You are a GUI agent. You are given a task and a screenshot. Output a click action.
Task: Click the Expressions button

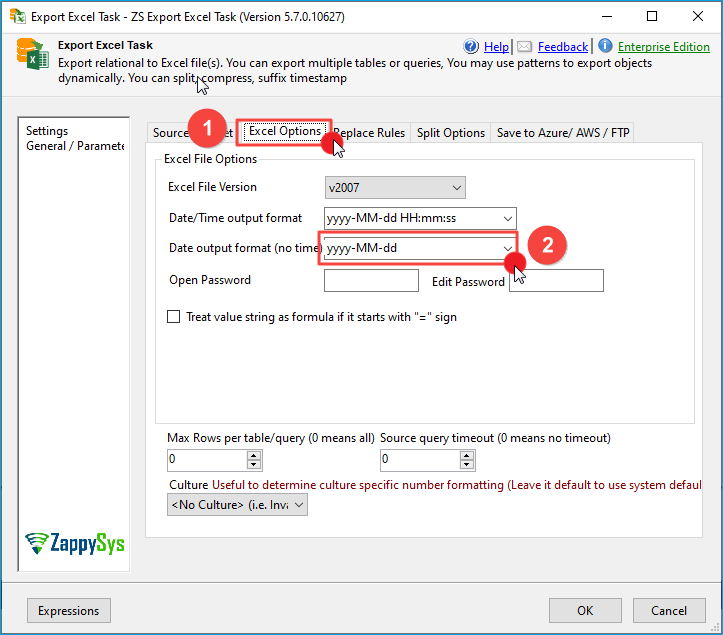(69, 610)
